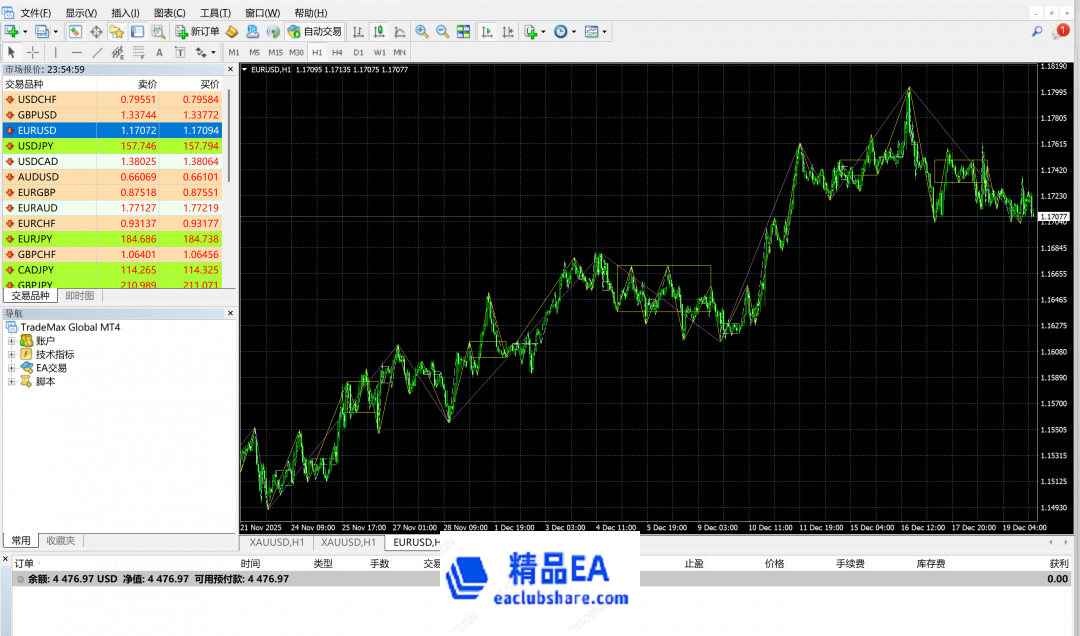Toggle the chart shift button
Viewport: 1080px width, 636px height.
pyautogui.click(x=508, y=32)
